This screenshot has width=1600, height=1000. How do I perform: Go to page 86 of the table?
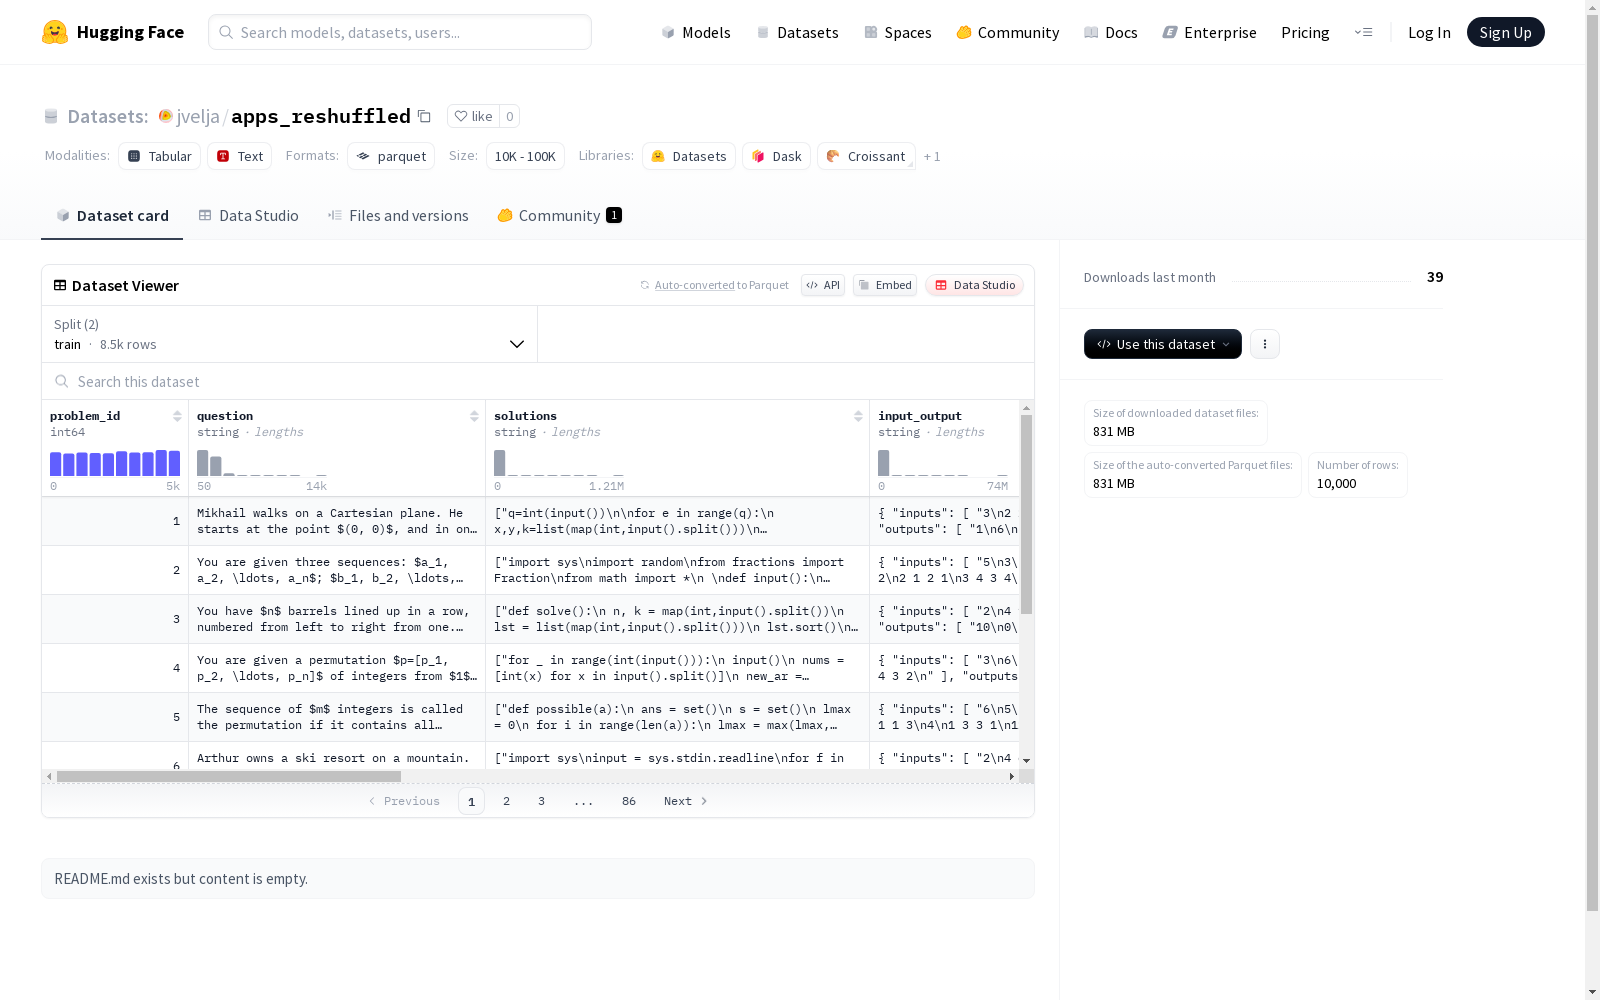coord(629,801)
